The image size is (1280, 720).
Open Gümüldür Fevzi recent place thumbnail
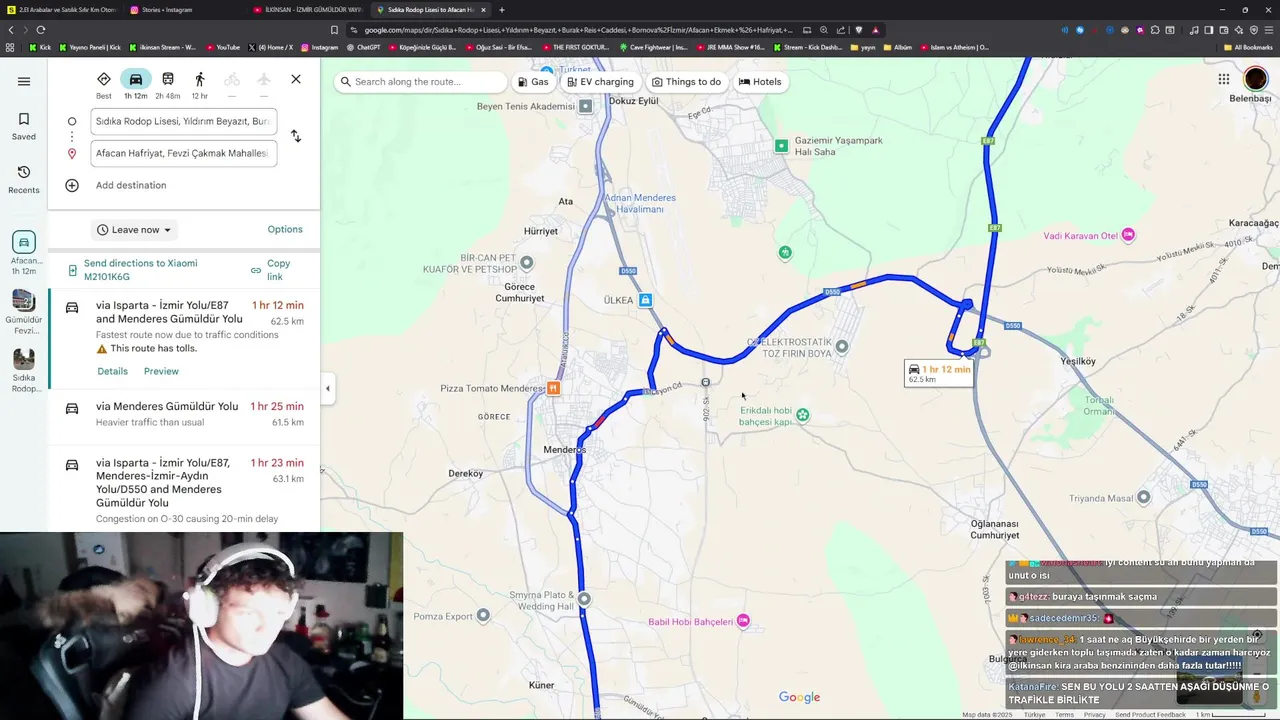pos(24,313)
